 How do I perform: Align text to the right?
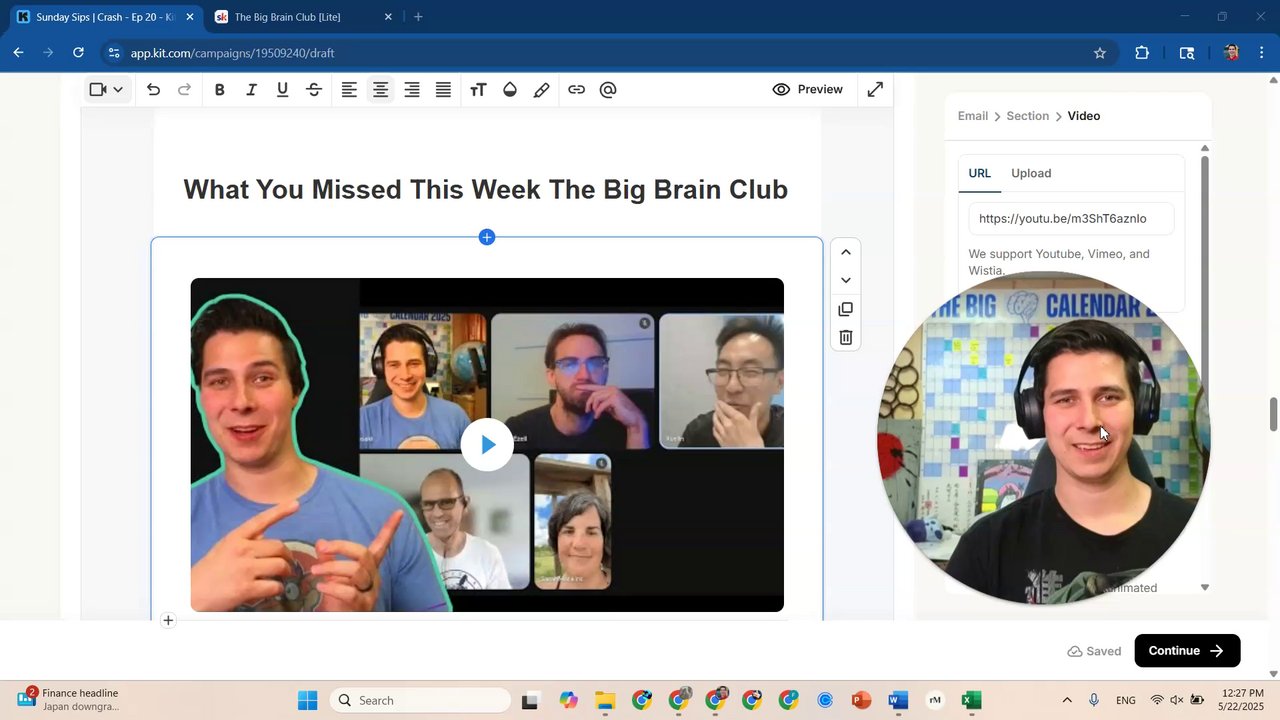[x=412, y=90]
